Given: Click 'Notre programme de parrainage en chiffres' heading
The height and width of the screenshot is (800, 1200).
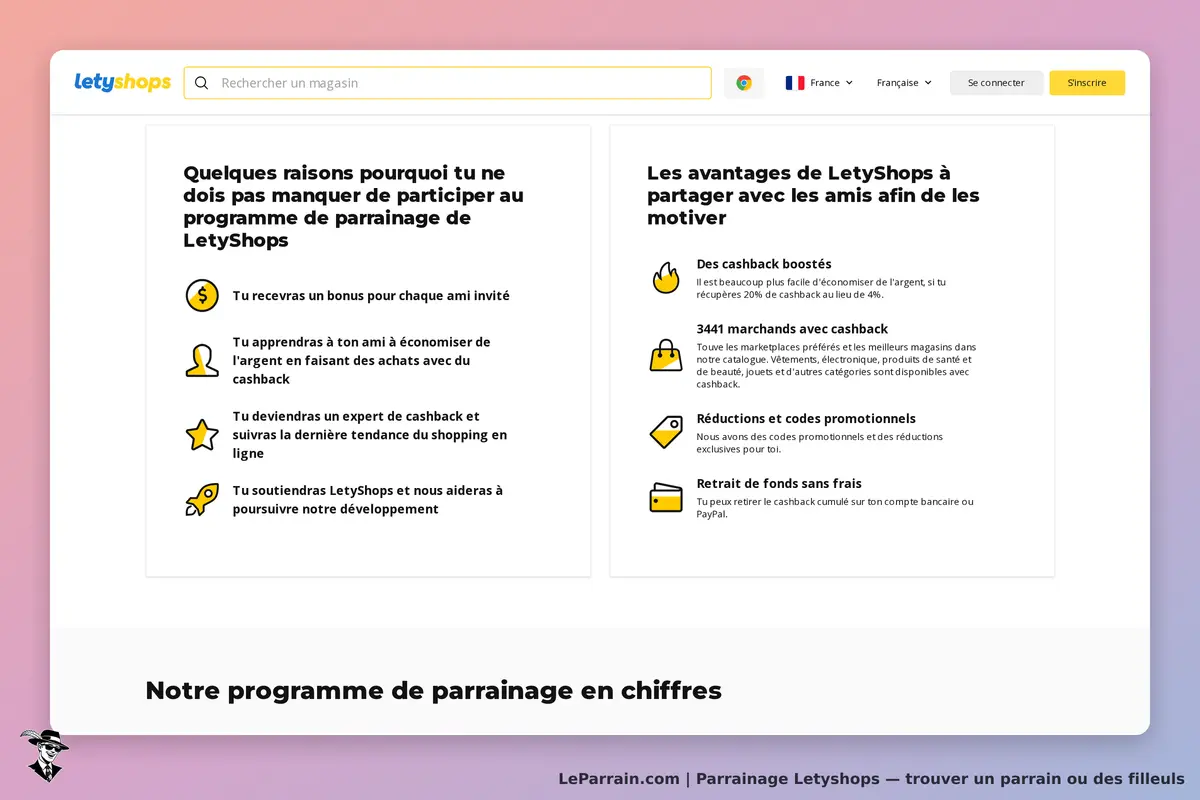Looking at the screenshot, I should (x=433, y=691).
